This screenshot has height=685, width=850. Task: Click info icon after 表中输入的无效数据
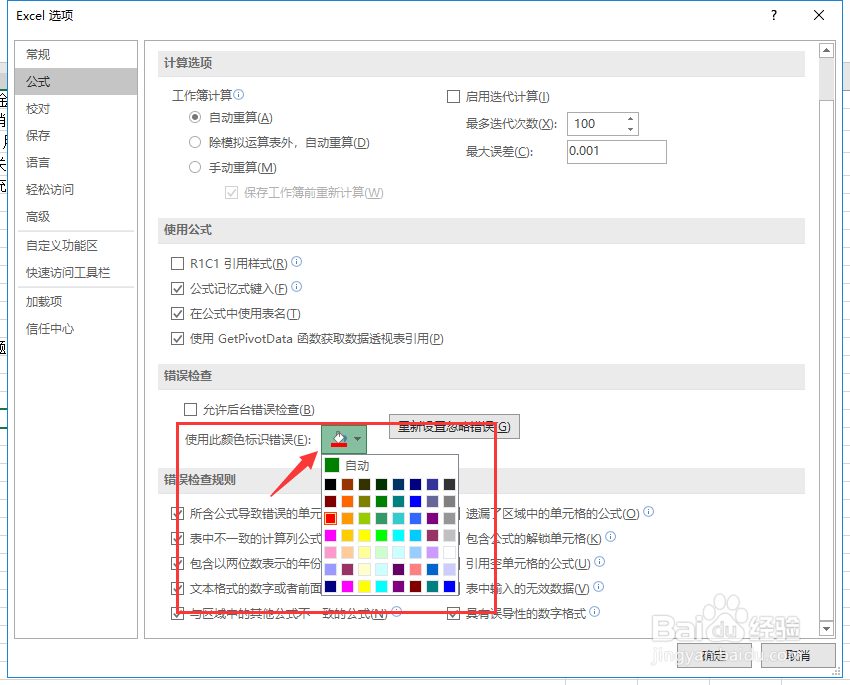(598, 586)
